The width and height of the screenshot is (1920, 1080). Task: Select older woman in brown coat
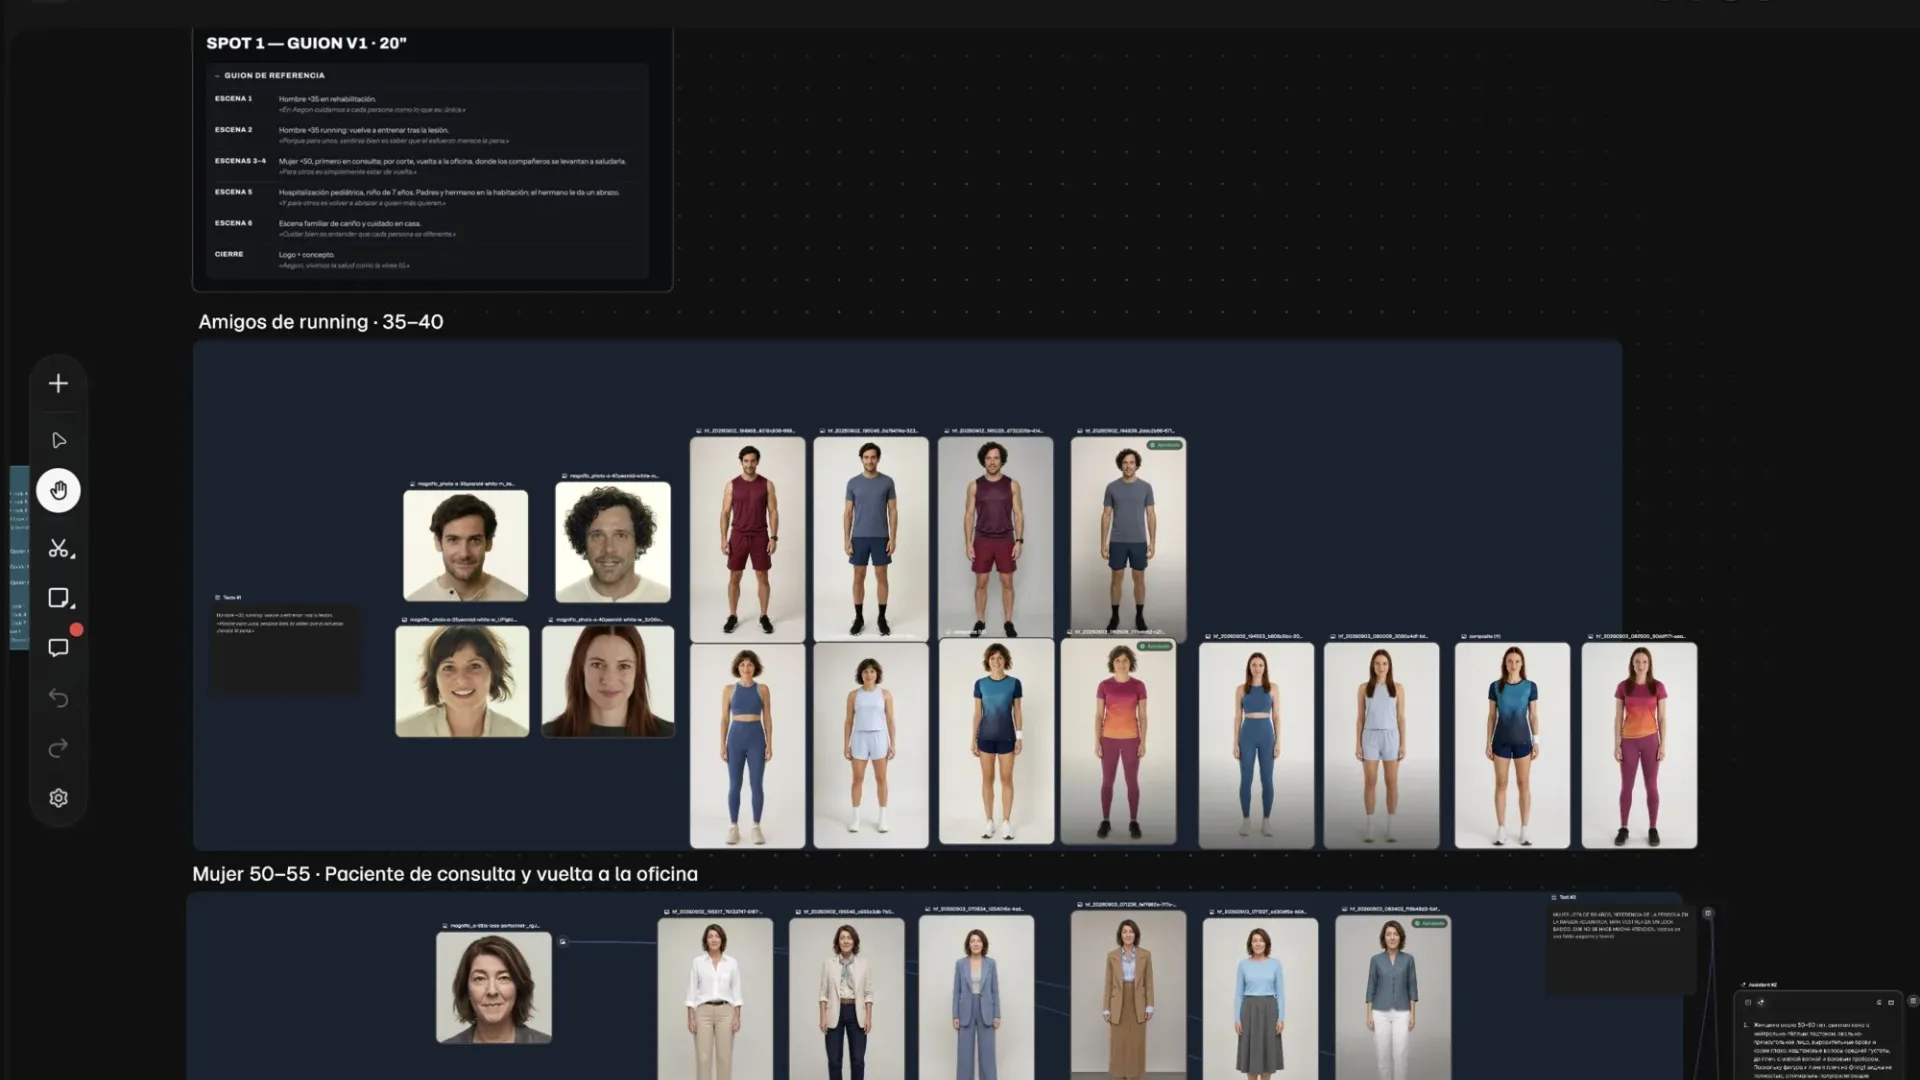[x=1128, y=996]
